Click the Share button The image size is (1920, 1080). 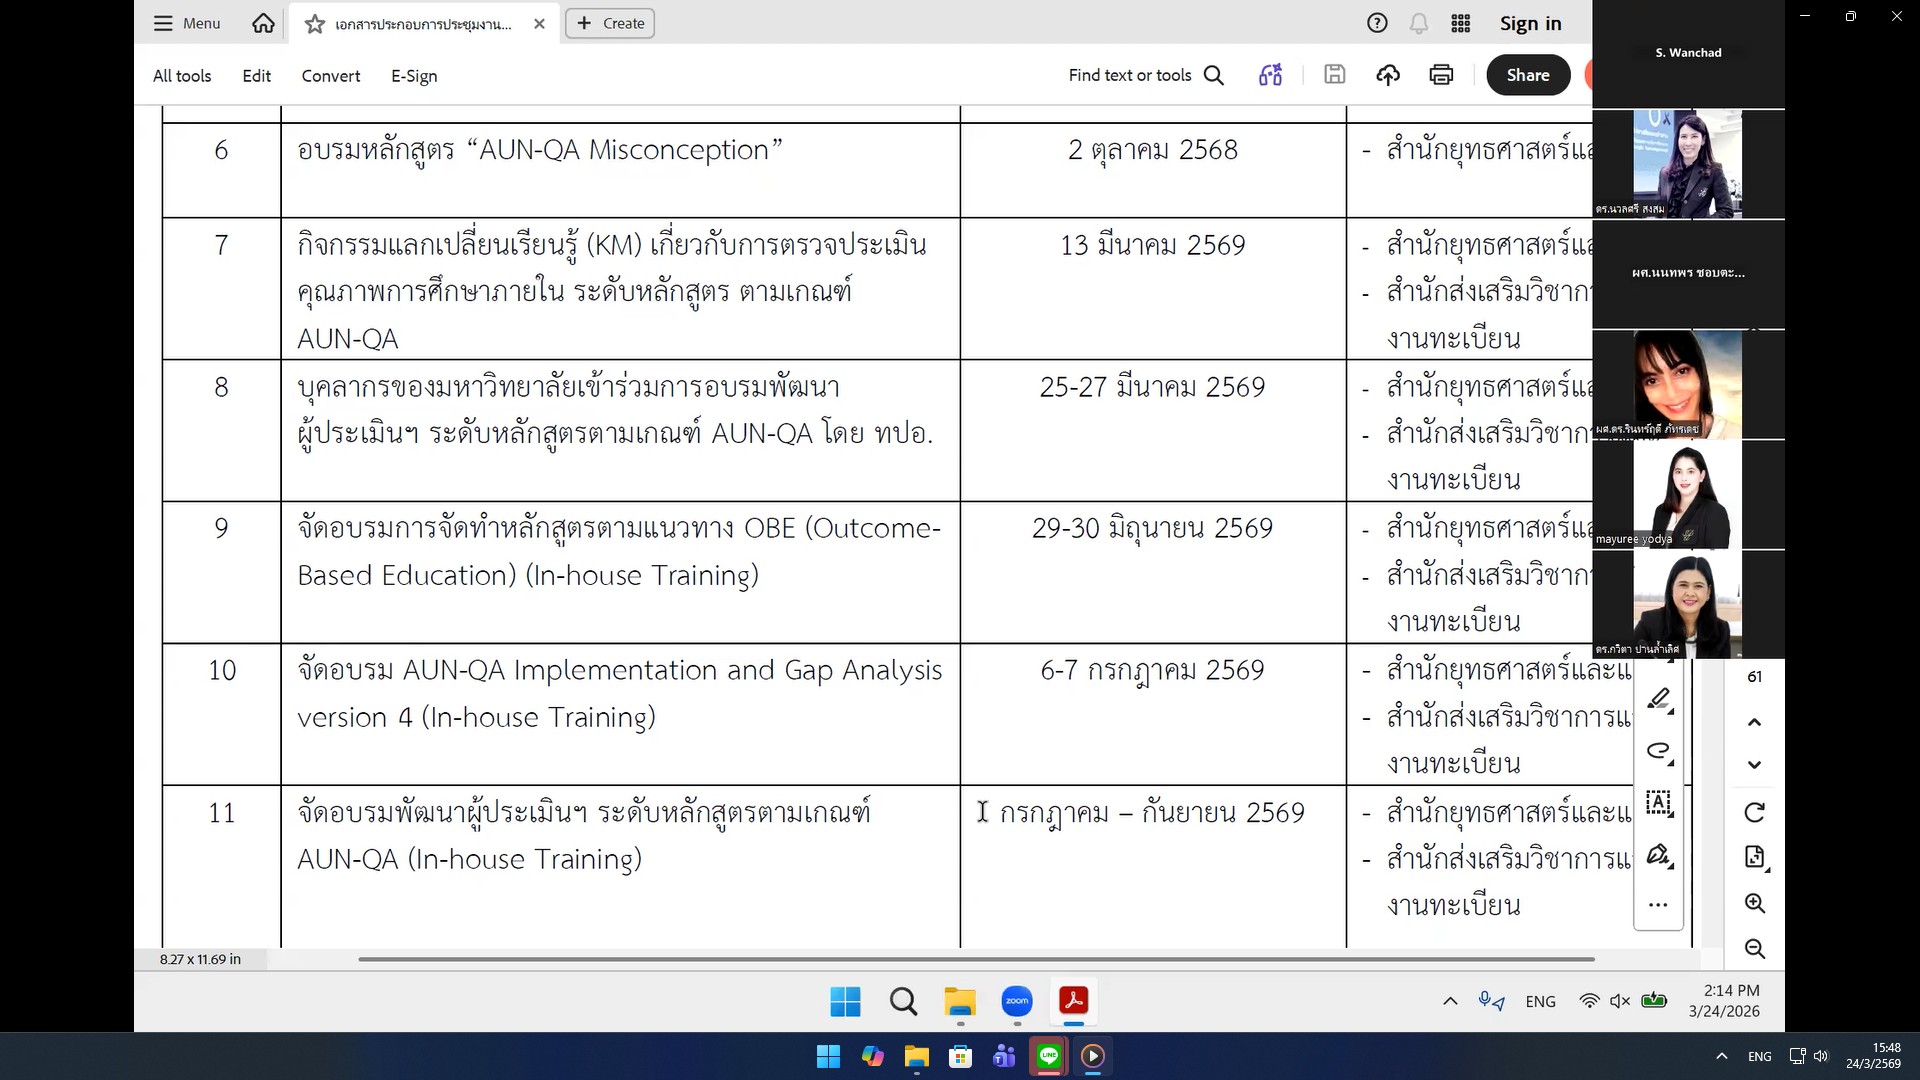click(x=1527, y=75)
